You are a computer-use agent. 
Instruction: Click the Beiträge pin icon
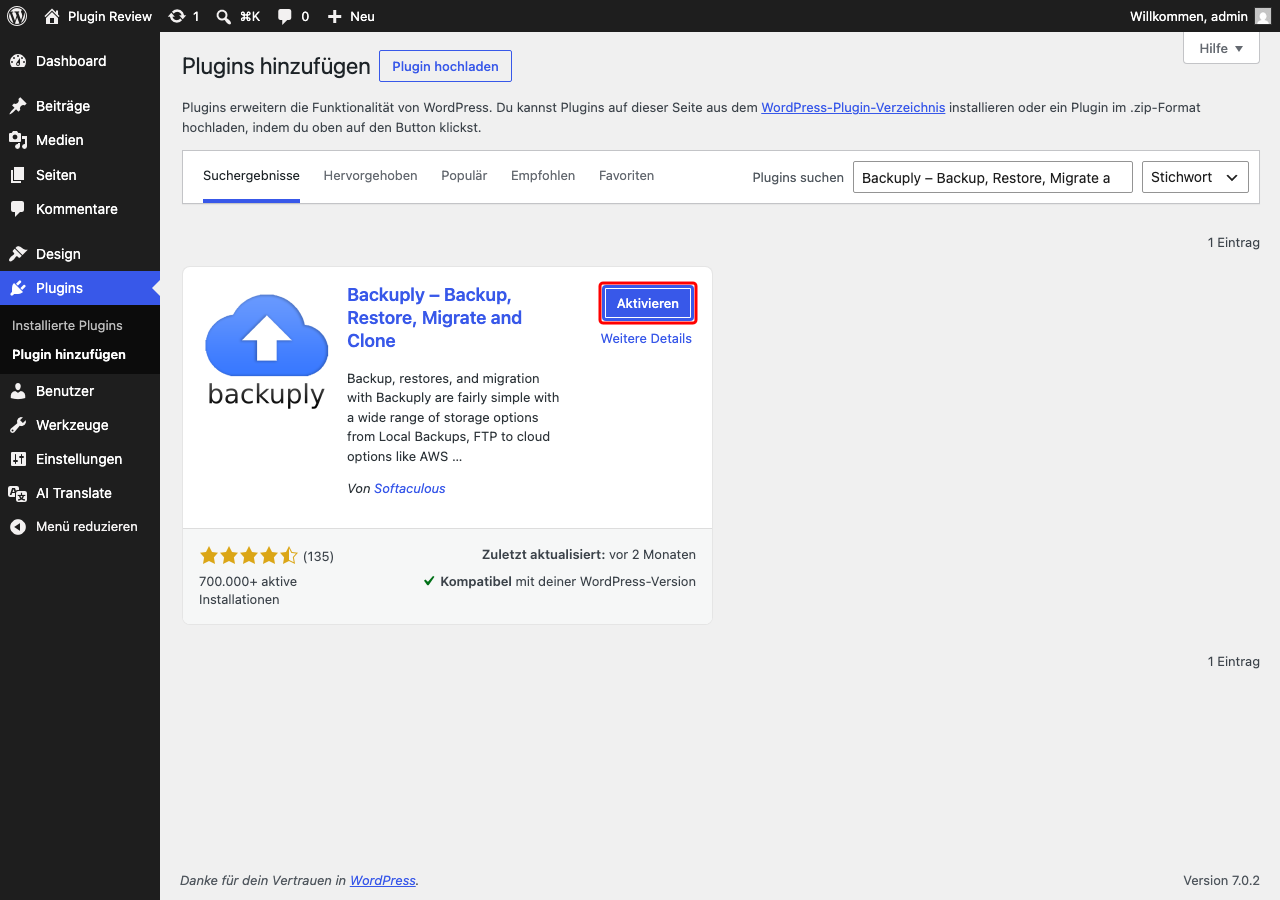18,106
